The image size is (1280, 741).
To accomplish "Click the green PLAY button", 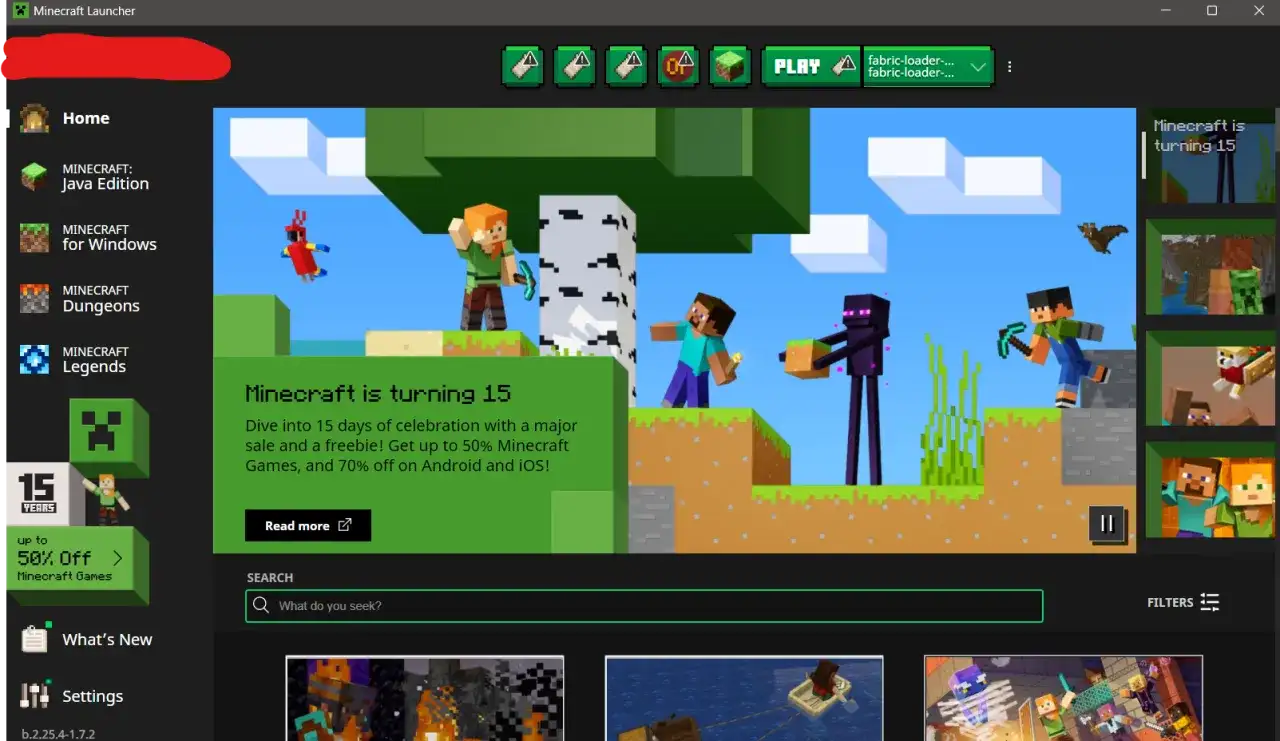I will click(x=811, y=67).
